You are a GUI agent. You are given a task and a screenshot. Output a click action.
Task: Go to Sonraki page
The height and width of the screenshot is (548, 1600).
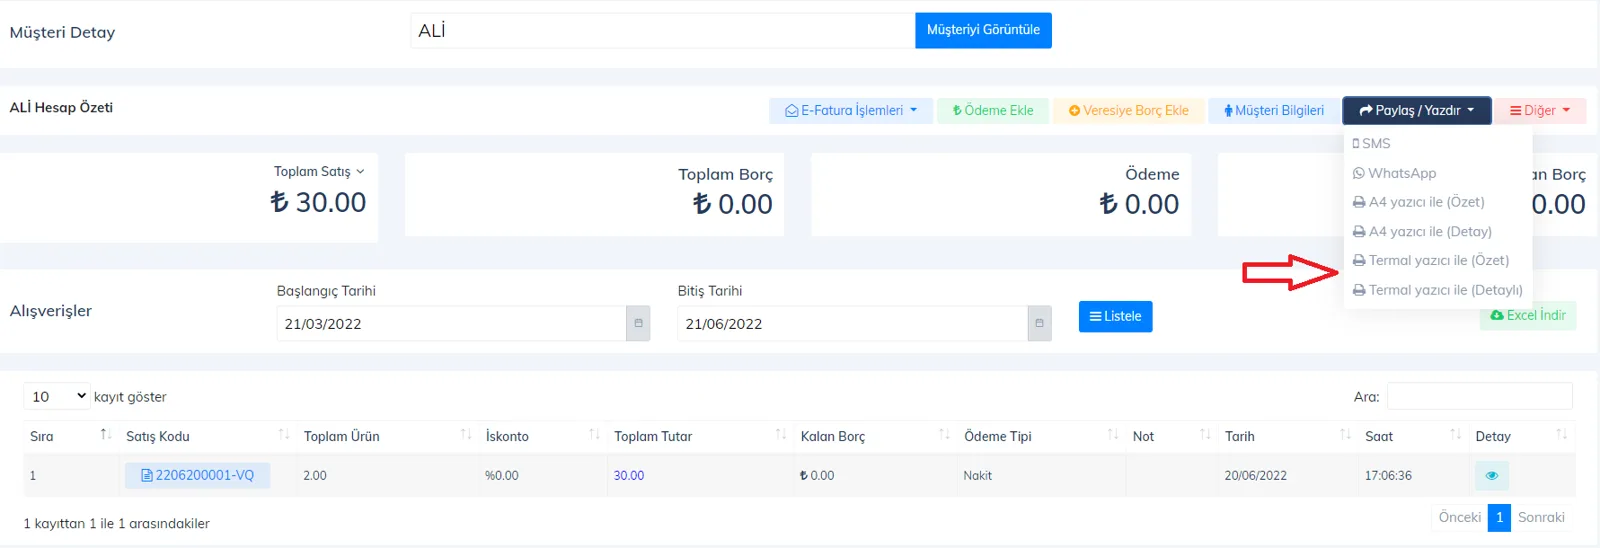[1541, 517]
